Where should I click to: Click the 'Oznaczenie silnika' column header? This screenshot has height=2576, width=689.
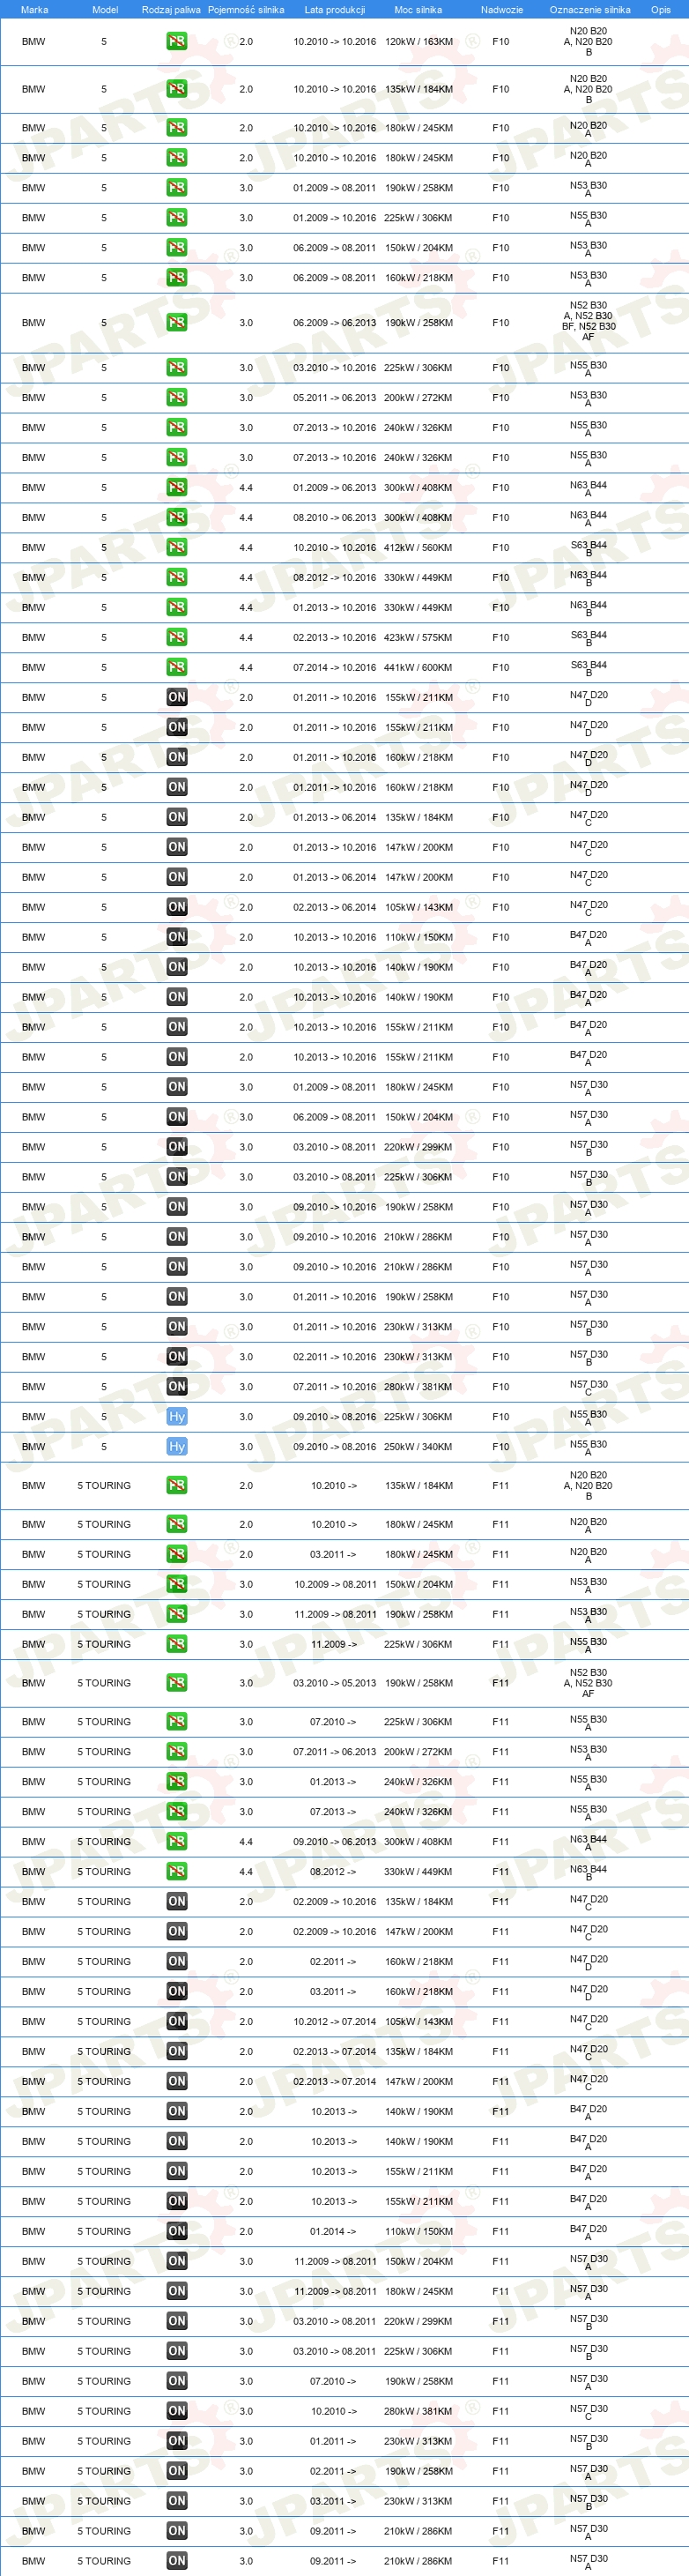pos(590,10)
